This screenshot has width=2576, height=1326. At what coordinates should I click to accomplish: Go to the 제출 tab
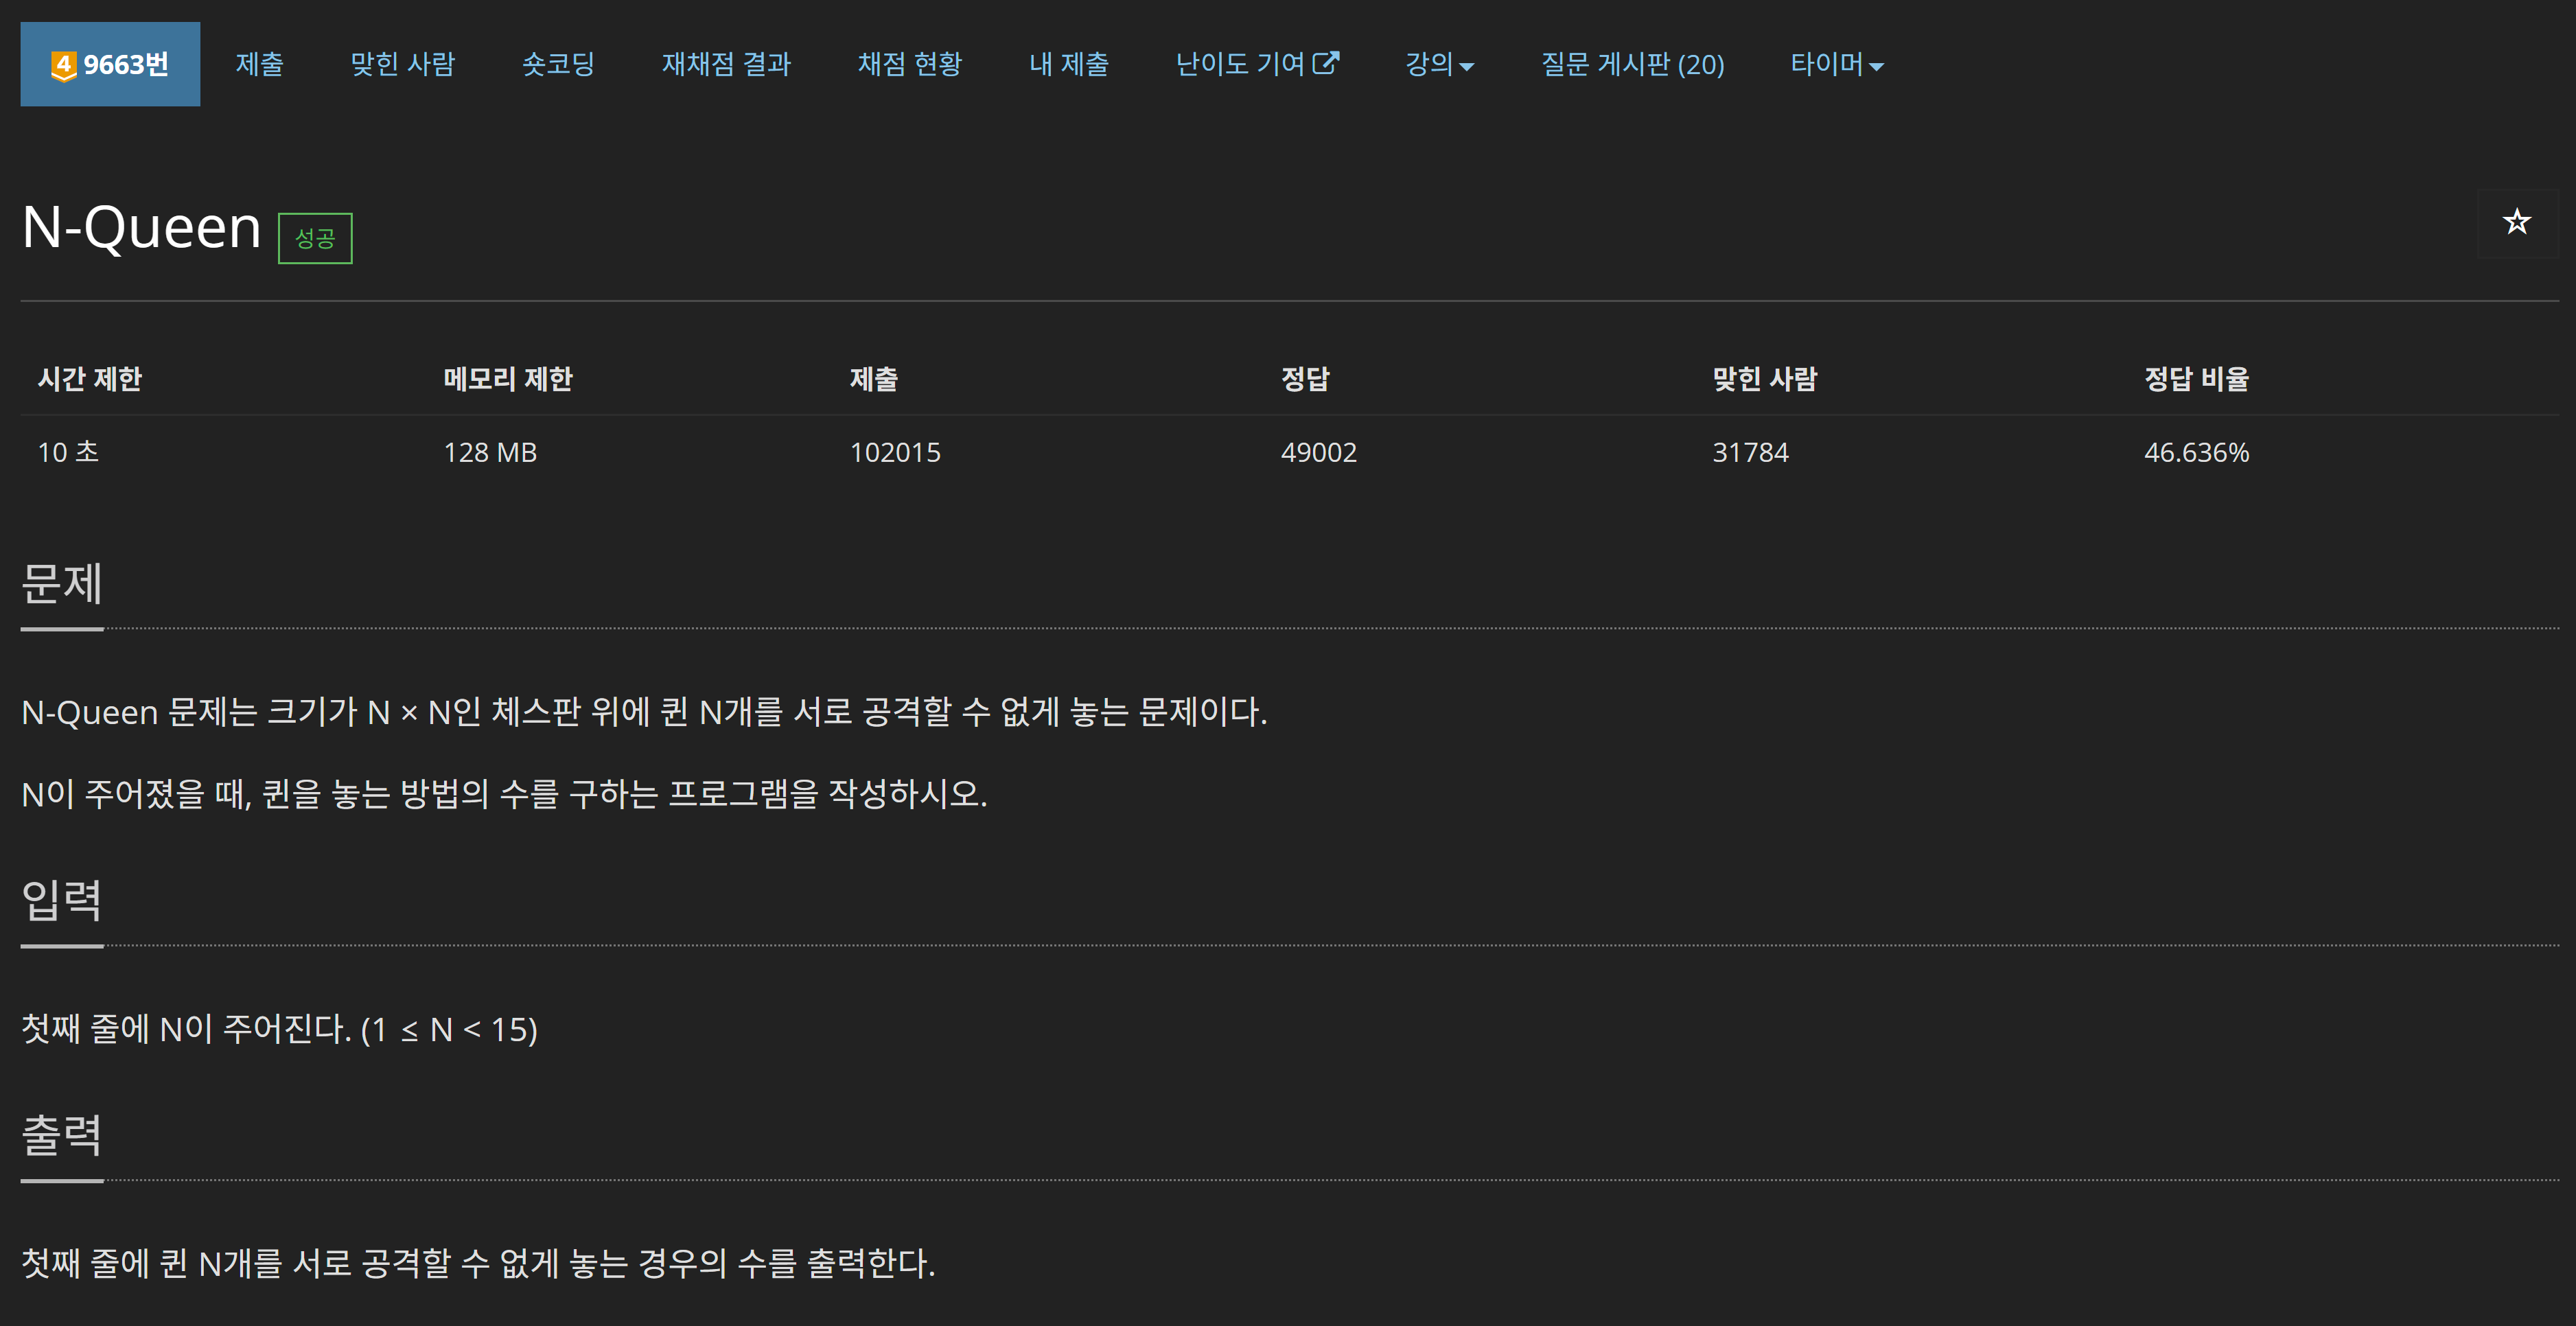[x=259, y=65]
